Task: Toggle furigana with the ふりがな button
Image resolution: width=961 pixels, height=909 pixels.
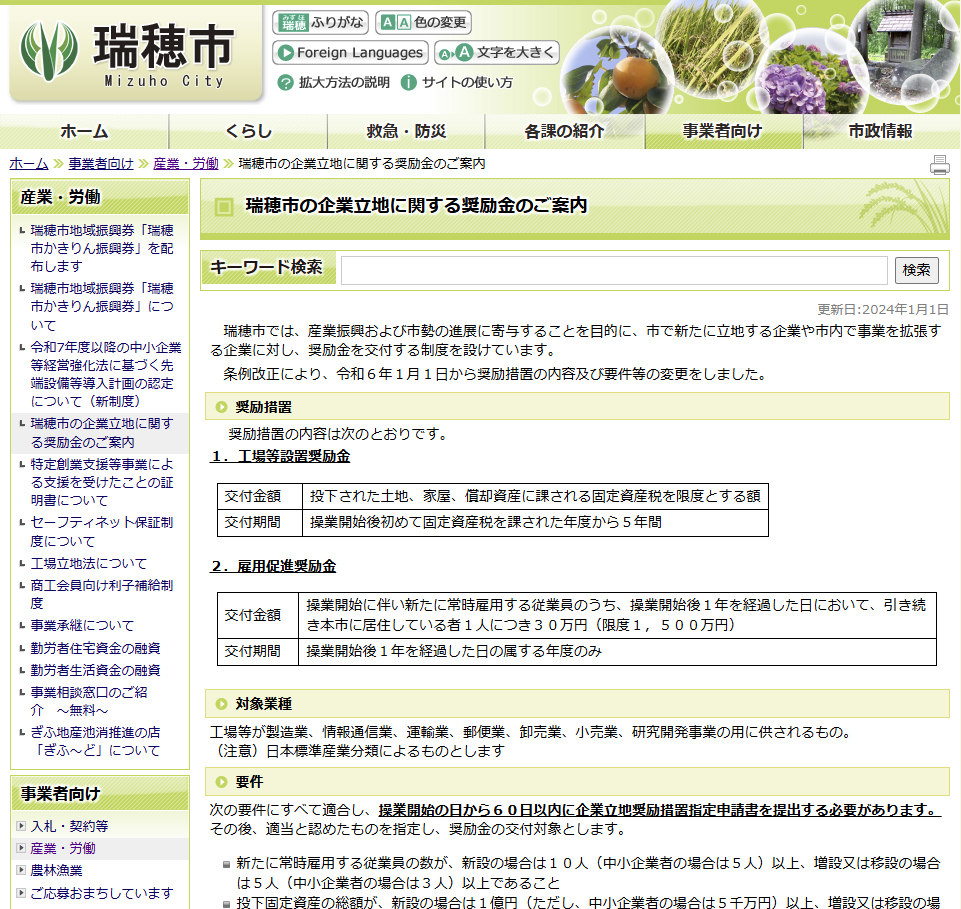Action: tap(320, 23)
